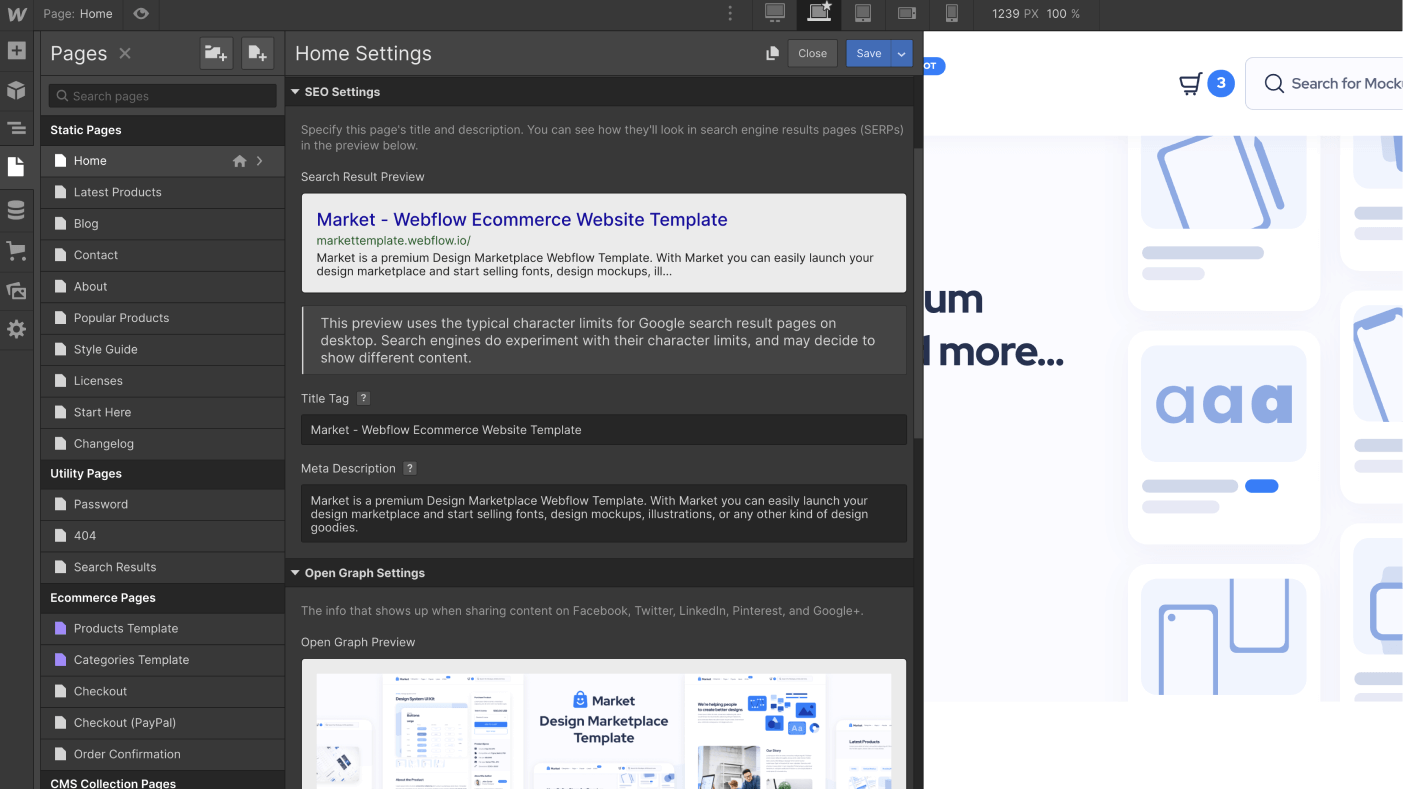Click the Open Graph preview image
Image resolution: width=1403 pixels, height=789 pixels.
[604, 730]
